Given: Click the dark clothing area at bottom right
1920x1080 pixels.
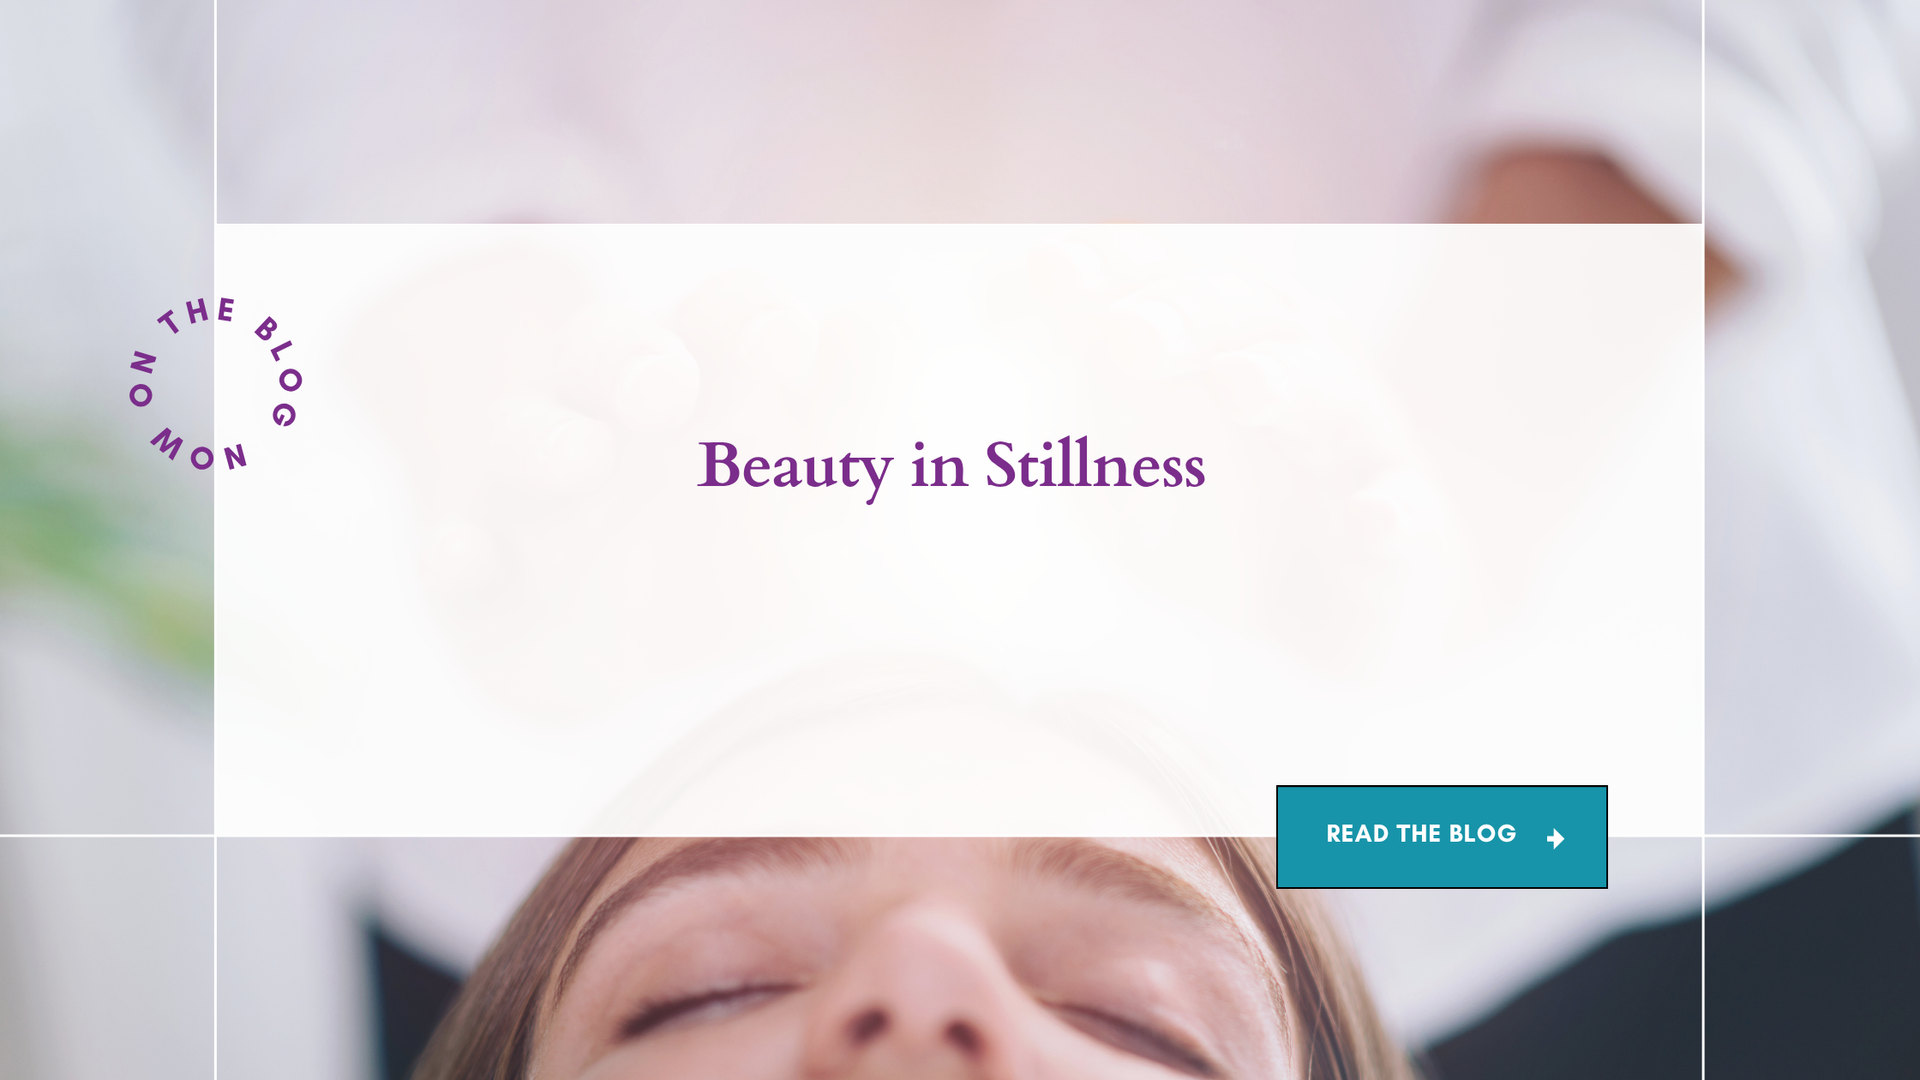Looking at the screenshot, I should coord(1810,960).
